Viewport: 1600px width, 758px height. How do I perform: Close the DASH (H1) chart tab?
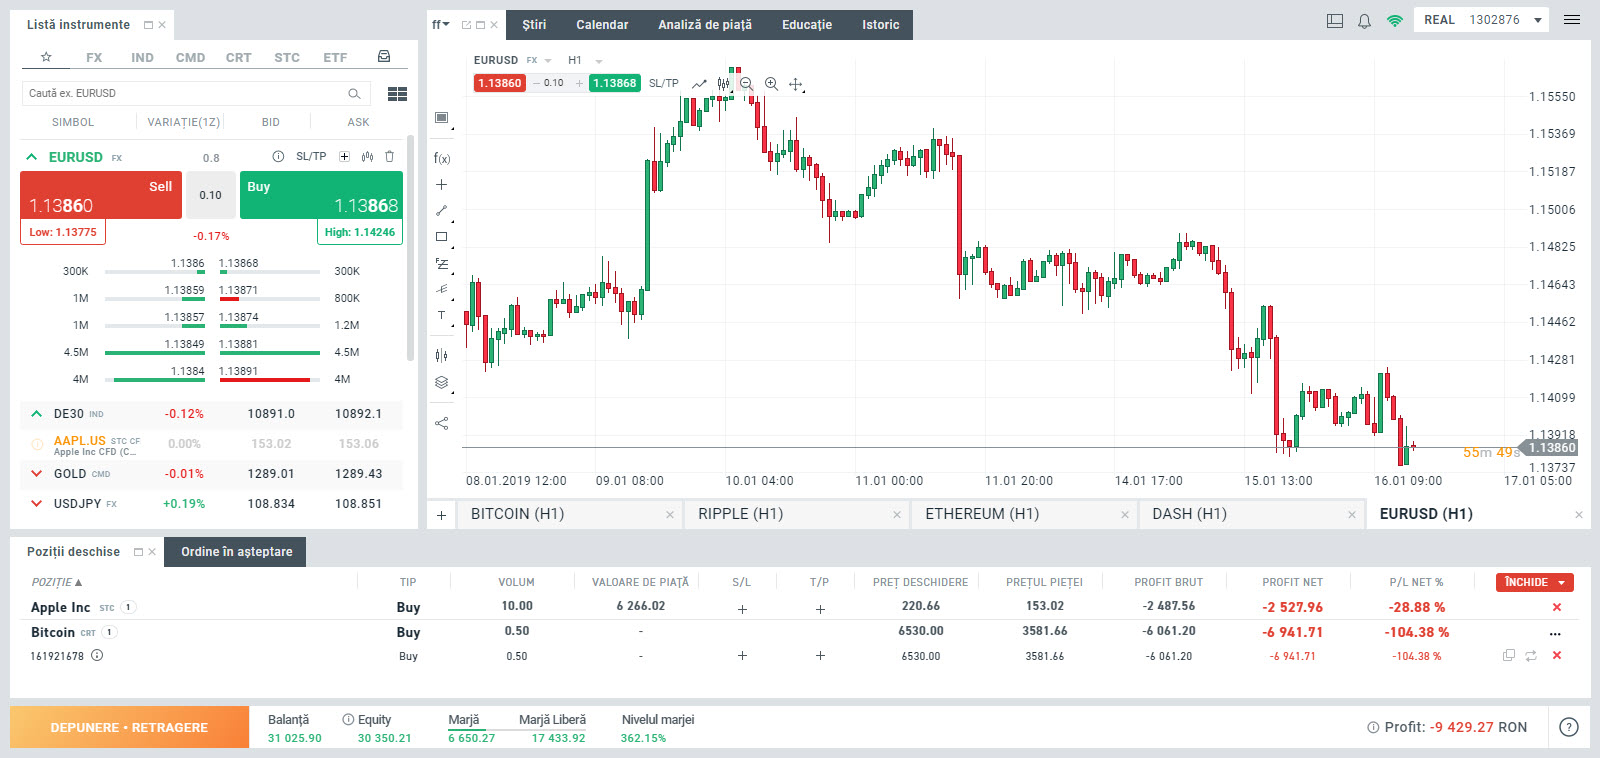click(1351, 515)
